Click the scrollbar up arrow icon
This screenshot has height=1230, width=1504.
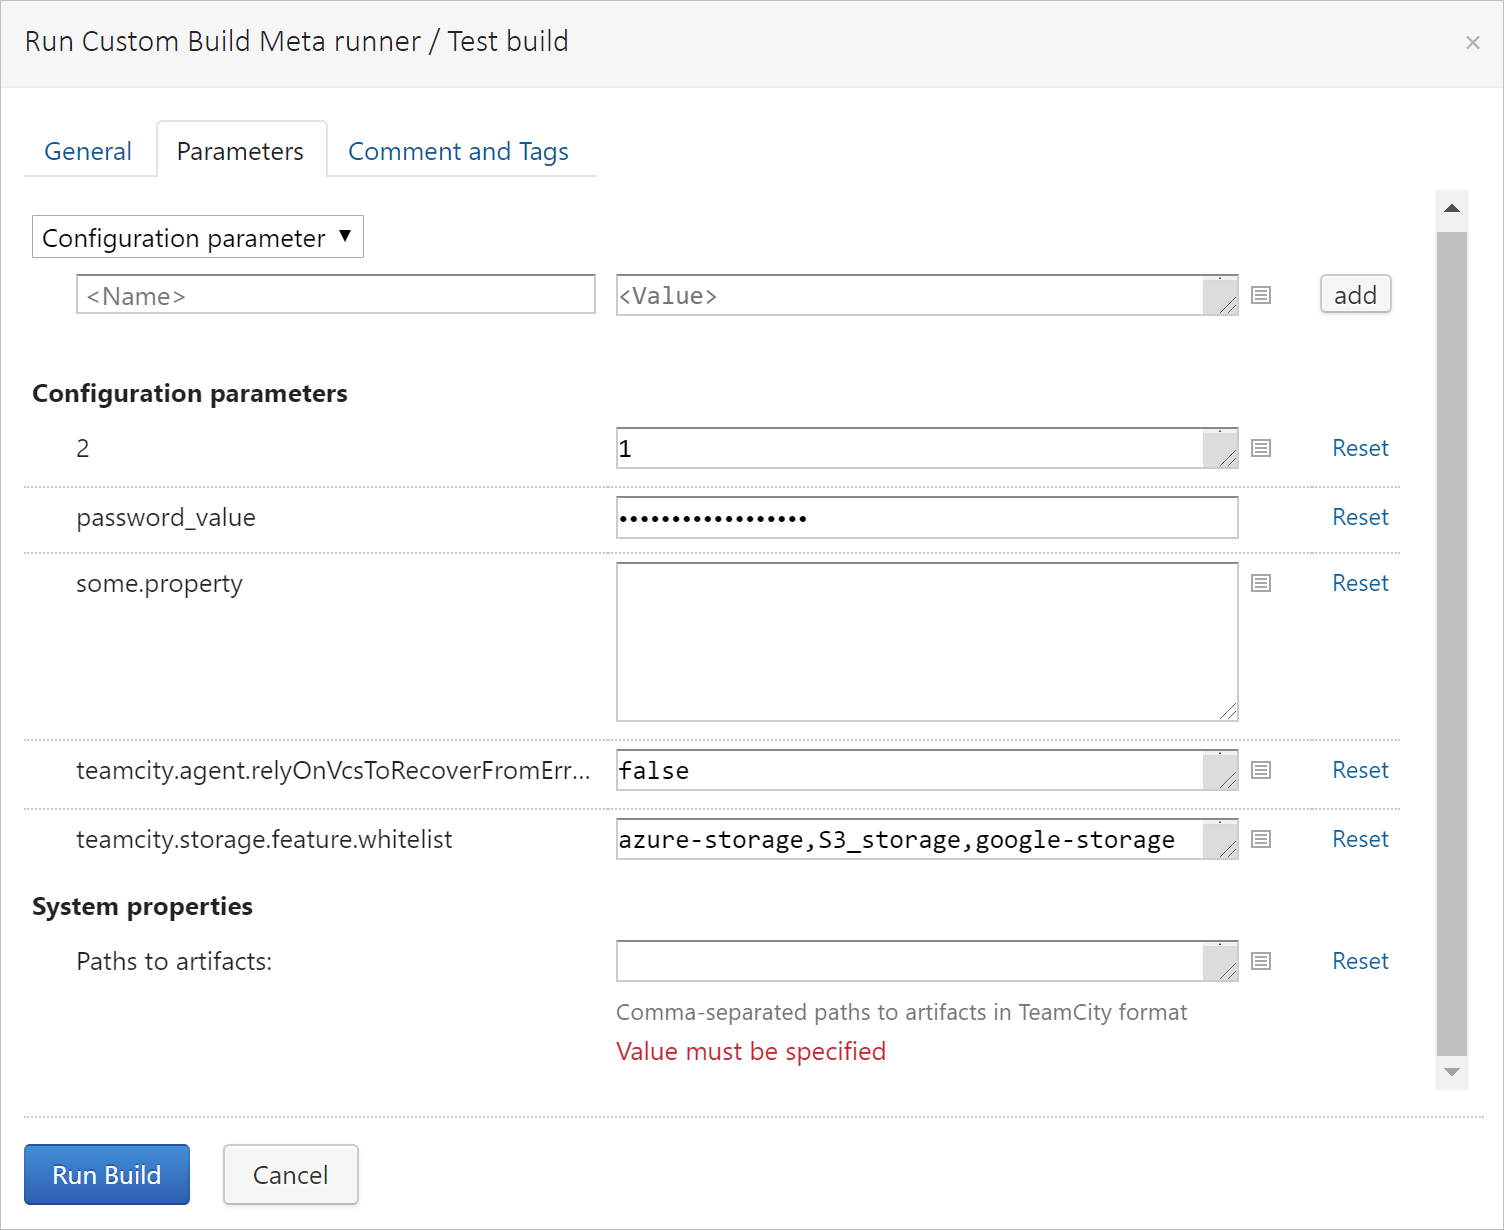click(1452, 207)
